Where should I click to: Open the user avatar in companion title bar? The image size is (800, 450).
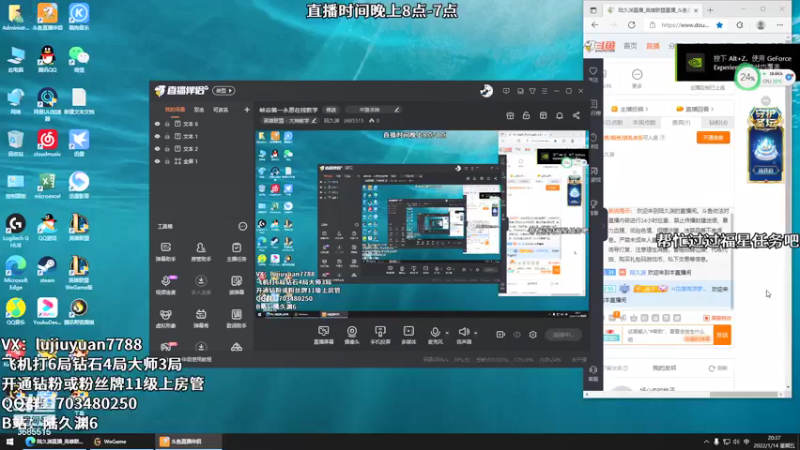(486, 91)
